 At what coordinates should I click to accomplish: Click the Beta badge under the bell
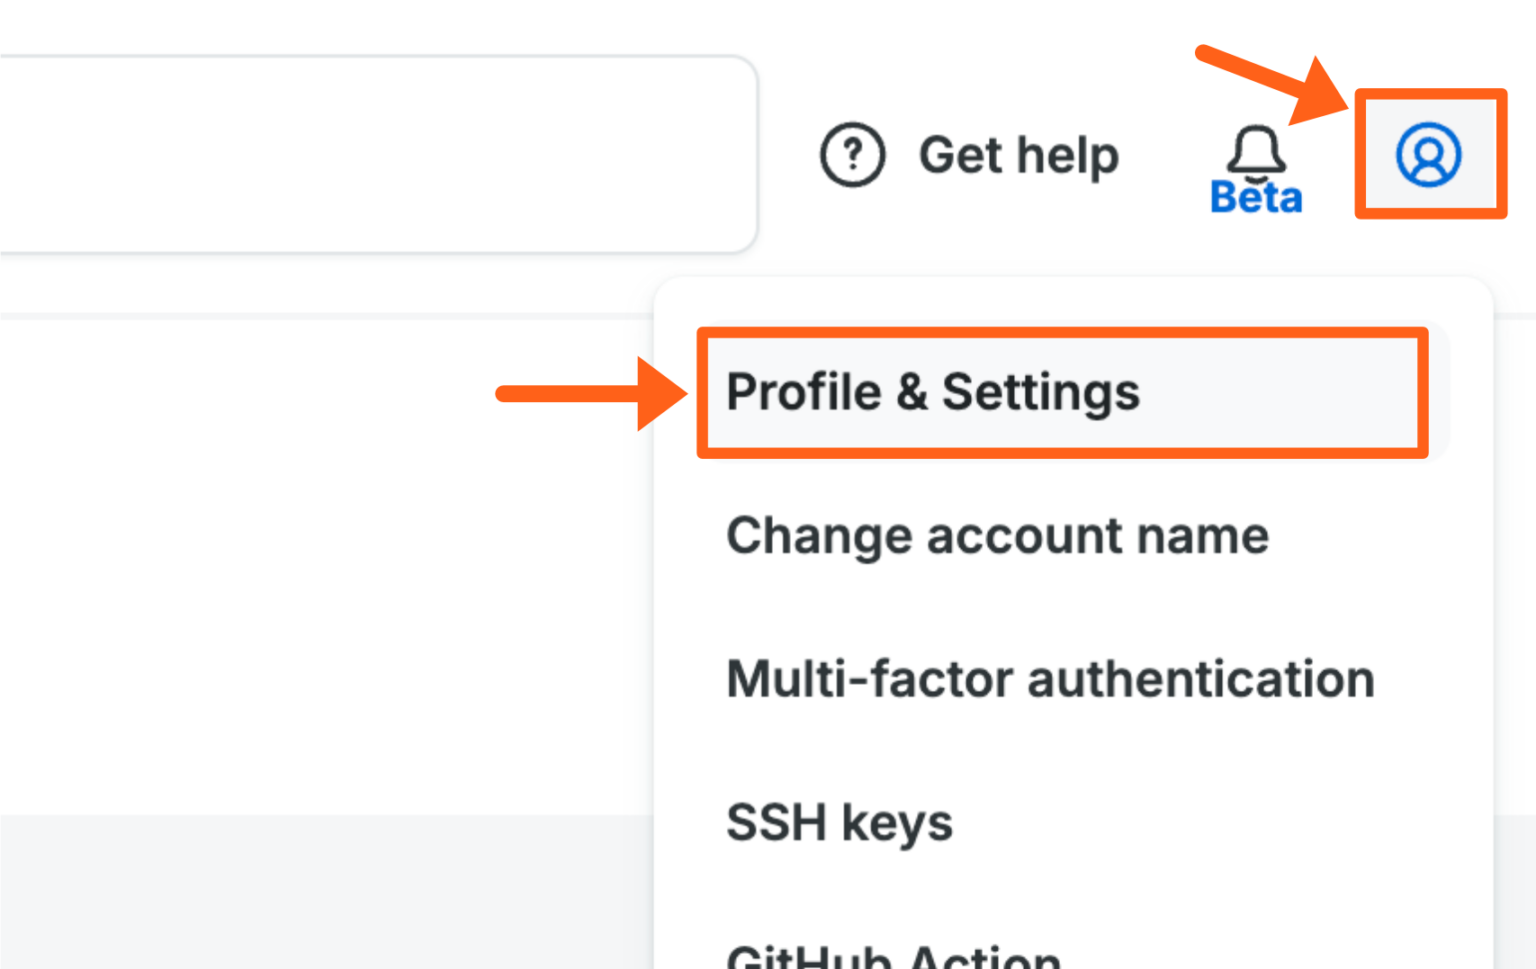click(1255, 199)
